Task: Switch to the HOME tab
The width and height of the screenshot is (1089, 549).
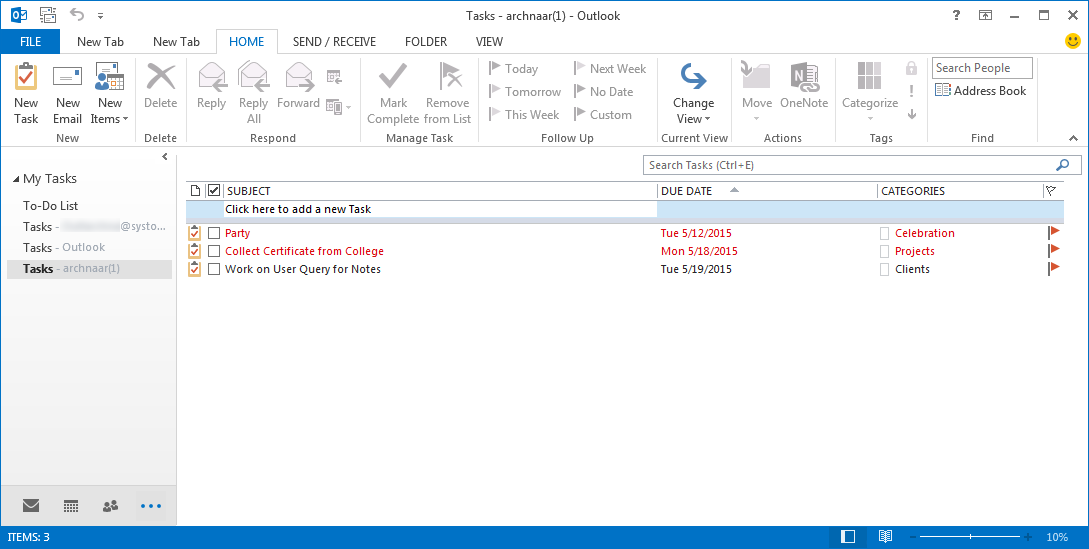Action: click(247, 42)
